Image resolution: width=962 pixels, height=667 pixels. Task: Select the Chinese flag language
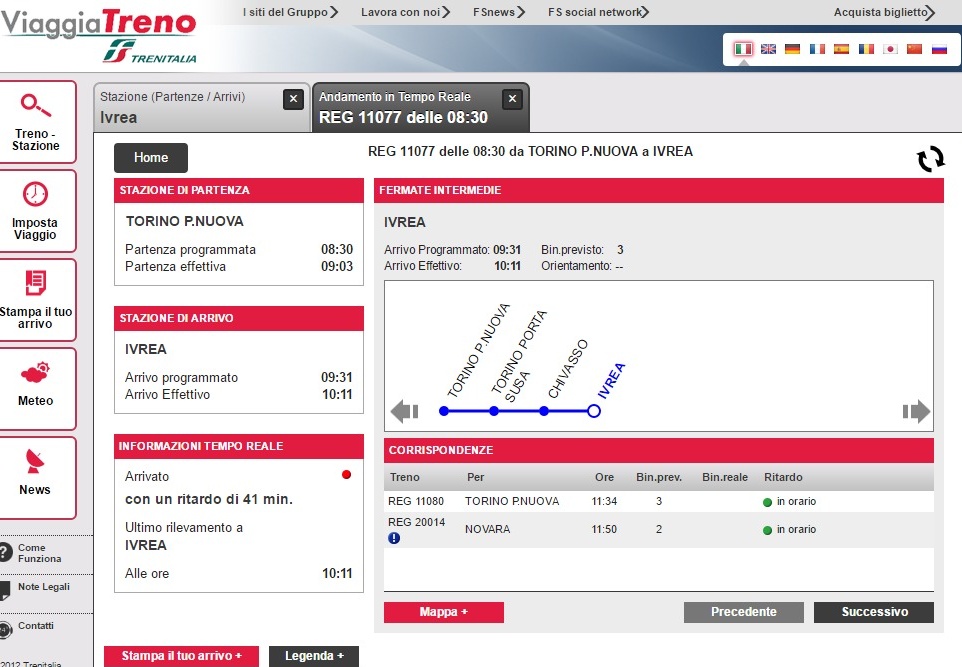[x=914, y=48]
